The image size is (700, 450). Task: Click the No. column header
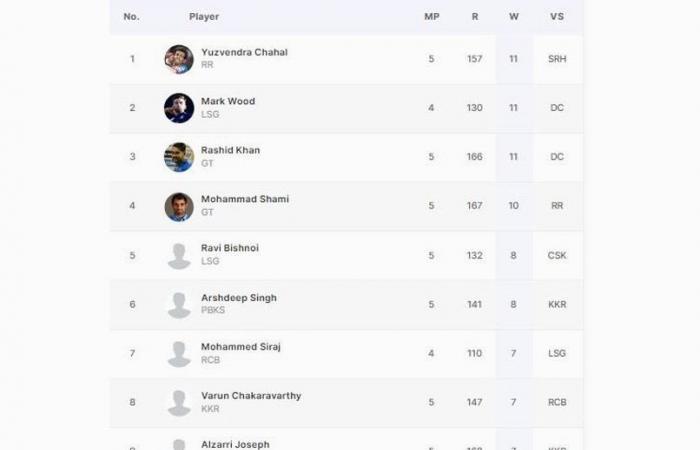pos(132,17)
